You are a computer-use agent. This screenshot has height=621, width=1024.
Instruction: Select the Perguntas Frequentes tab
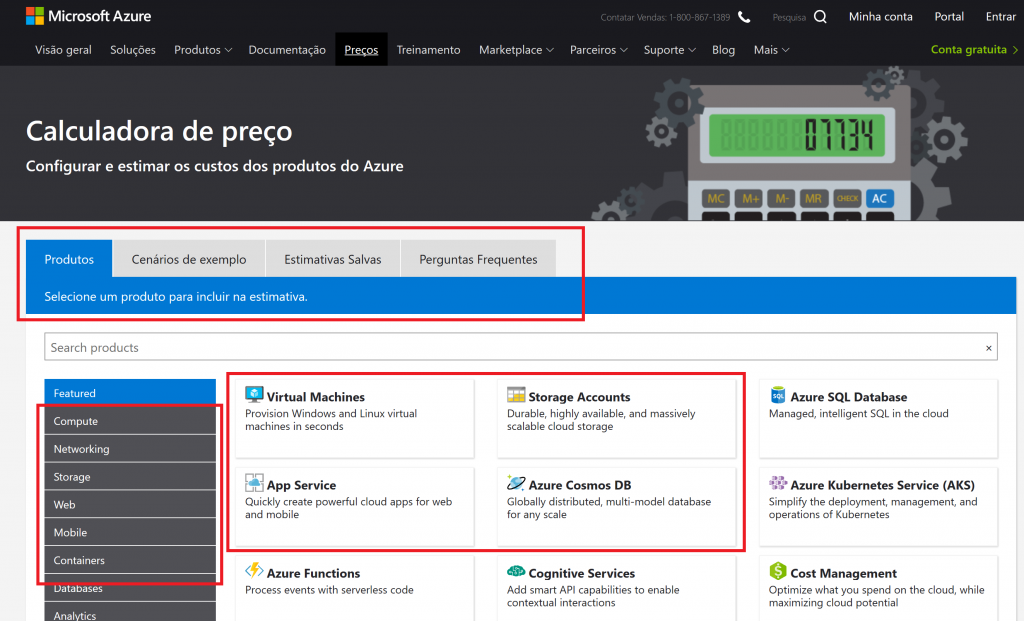pos(478,259)
